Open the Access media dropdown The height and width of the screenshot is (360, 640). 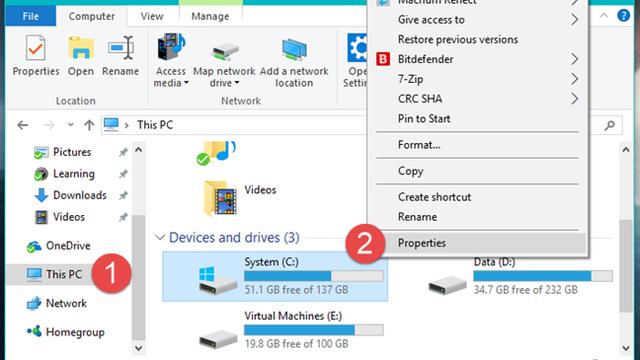[x=171, y=60]
